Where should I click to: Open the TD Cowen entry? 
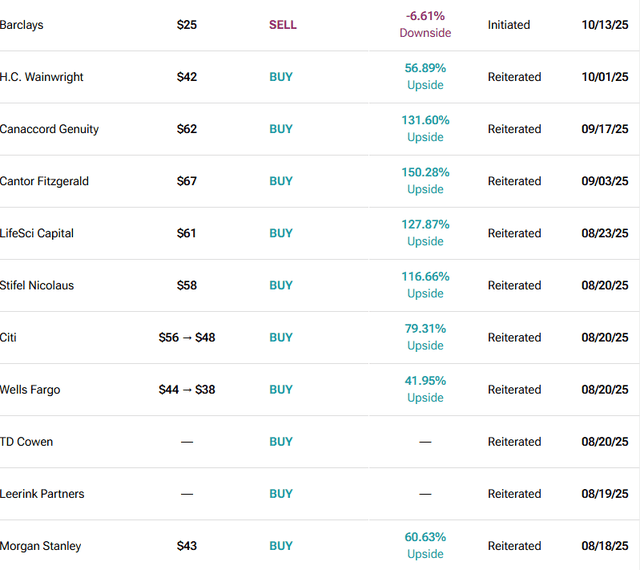coord(27,441)
